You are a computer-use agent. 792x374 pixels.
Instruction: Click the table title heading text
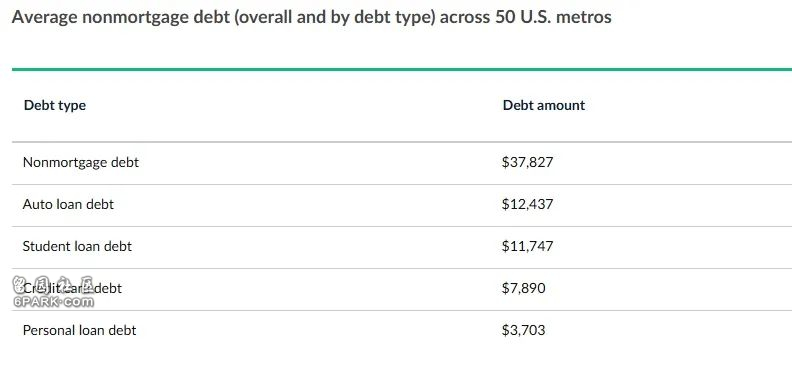pos(312,17)
